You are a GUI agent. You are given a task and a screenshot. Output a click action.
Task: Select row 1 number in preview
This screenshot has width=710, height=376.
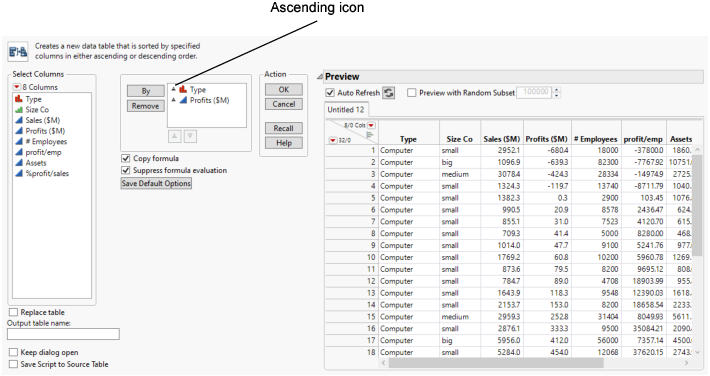coord(373,150)
